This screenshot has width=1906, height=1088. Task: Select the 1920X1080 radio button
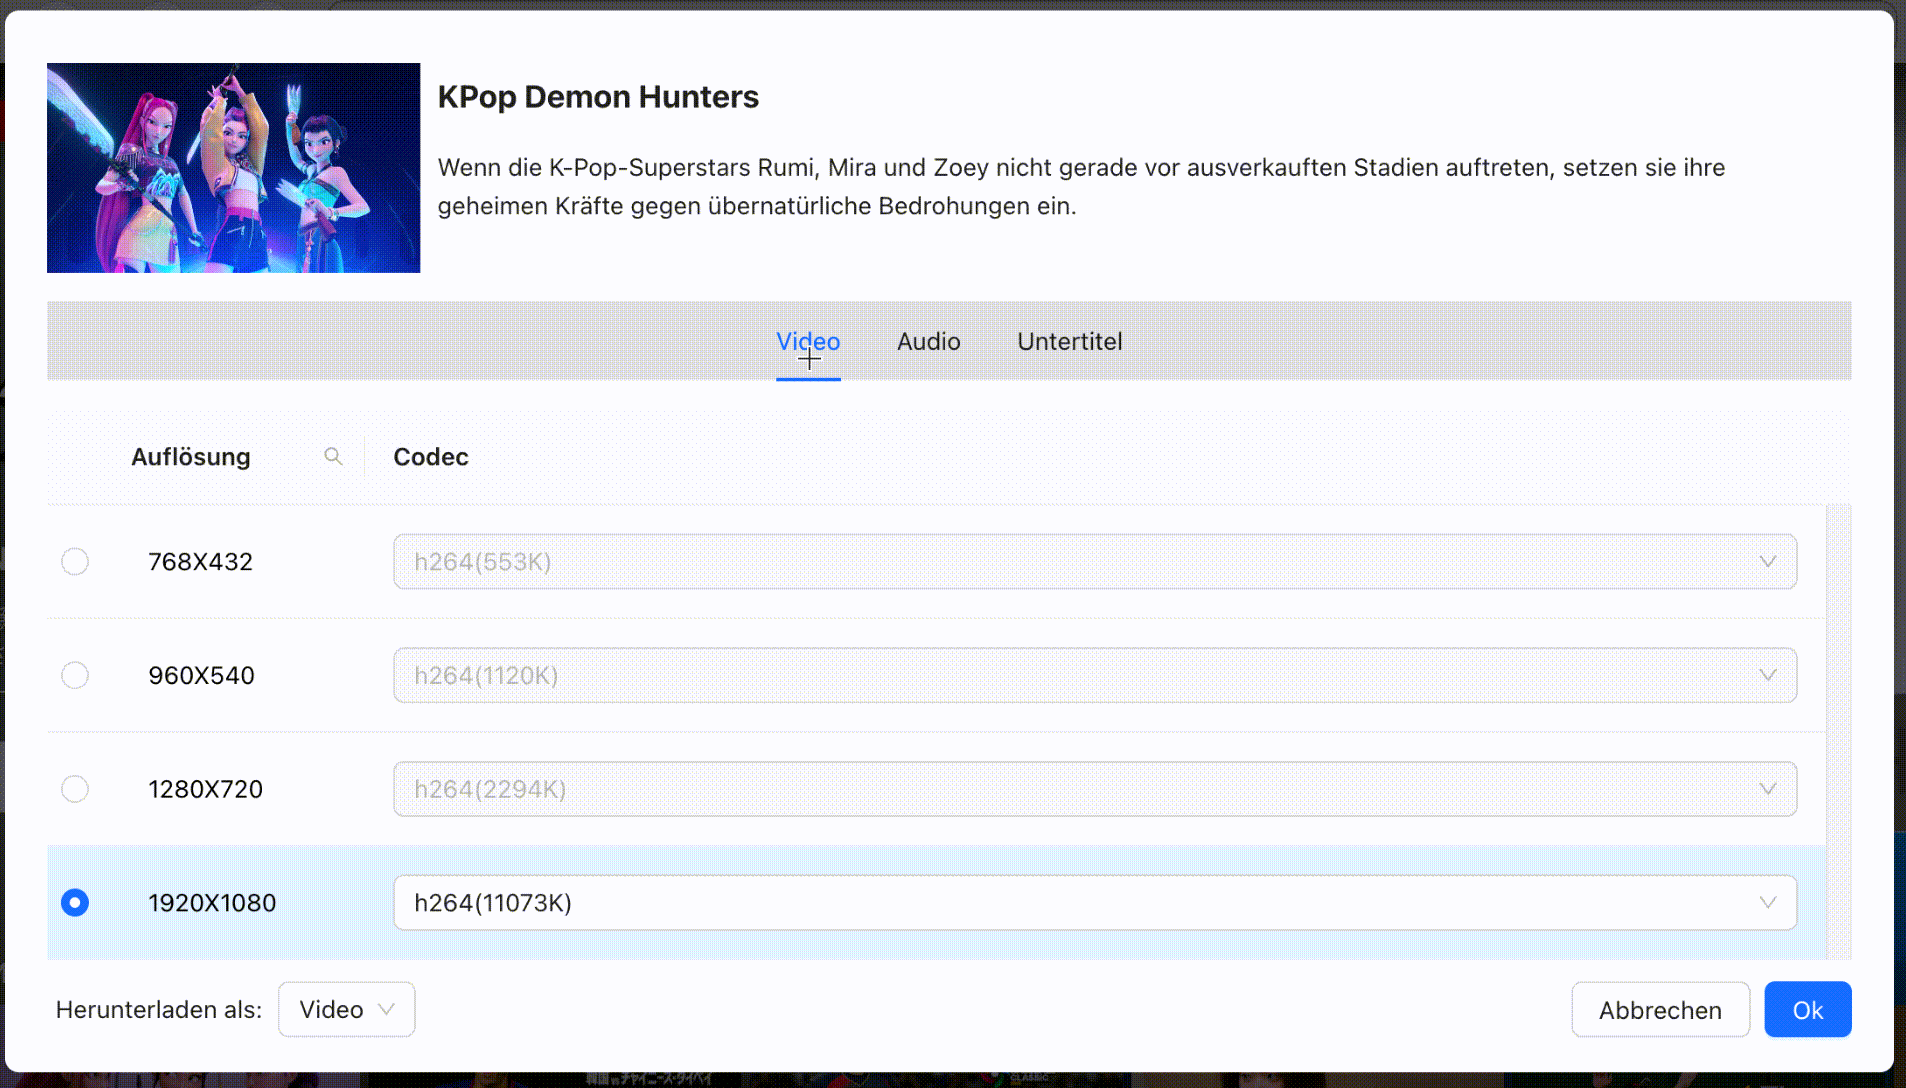tap(75, 902)
